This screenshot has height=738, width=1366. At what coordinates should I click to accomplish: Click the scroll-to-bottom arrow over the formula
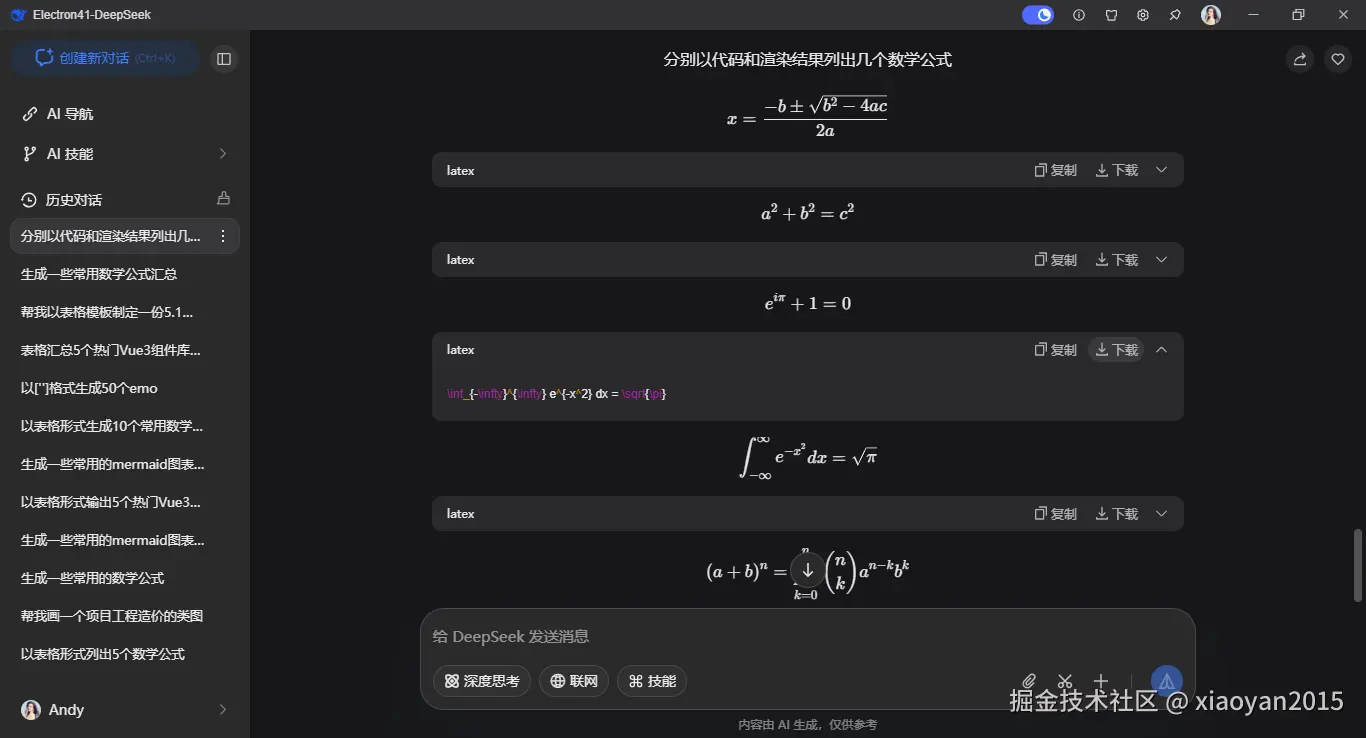[807, 571]
